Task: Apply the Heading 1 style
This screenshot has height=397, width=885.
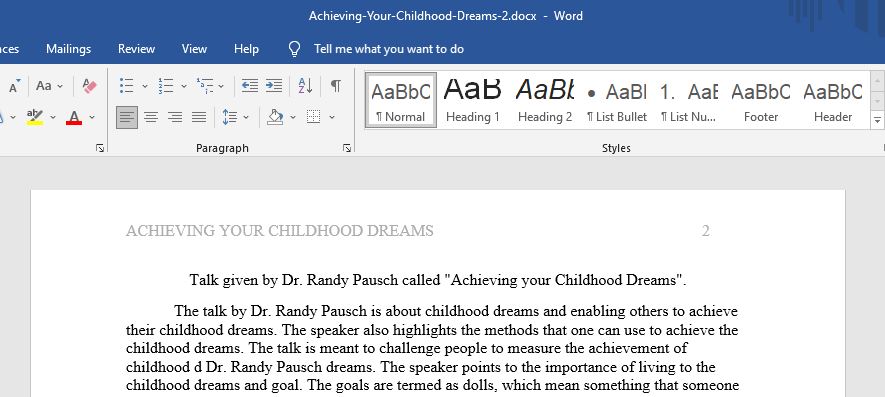Action: click(473, 100)
